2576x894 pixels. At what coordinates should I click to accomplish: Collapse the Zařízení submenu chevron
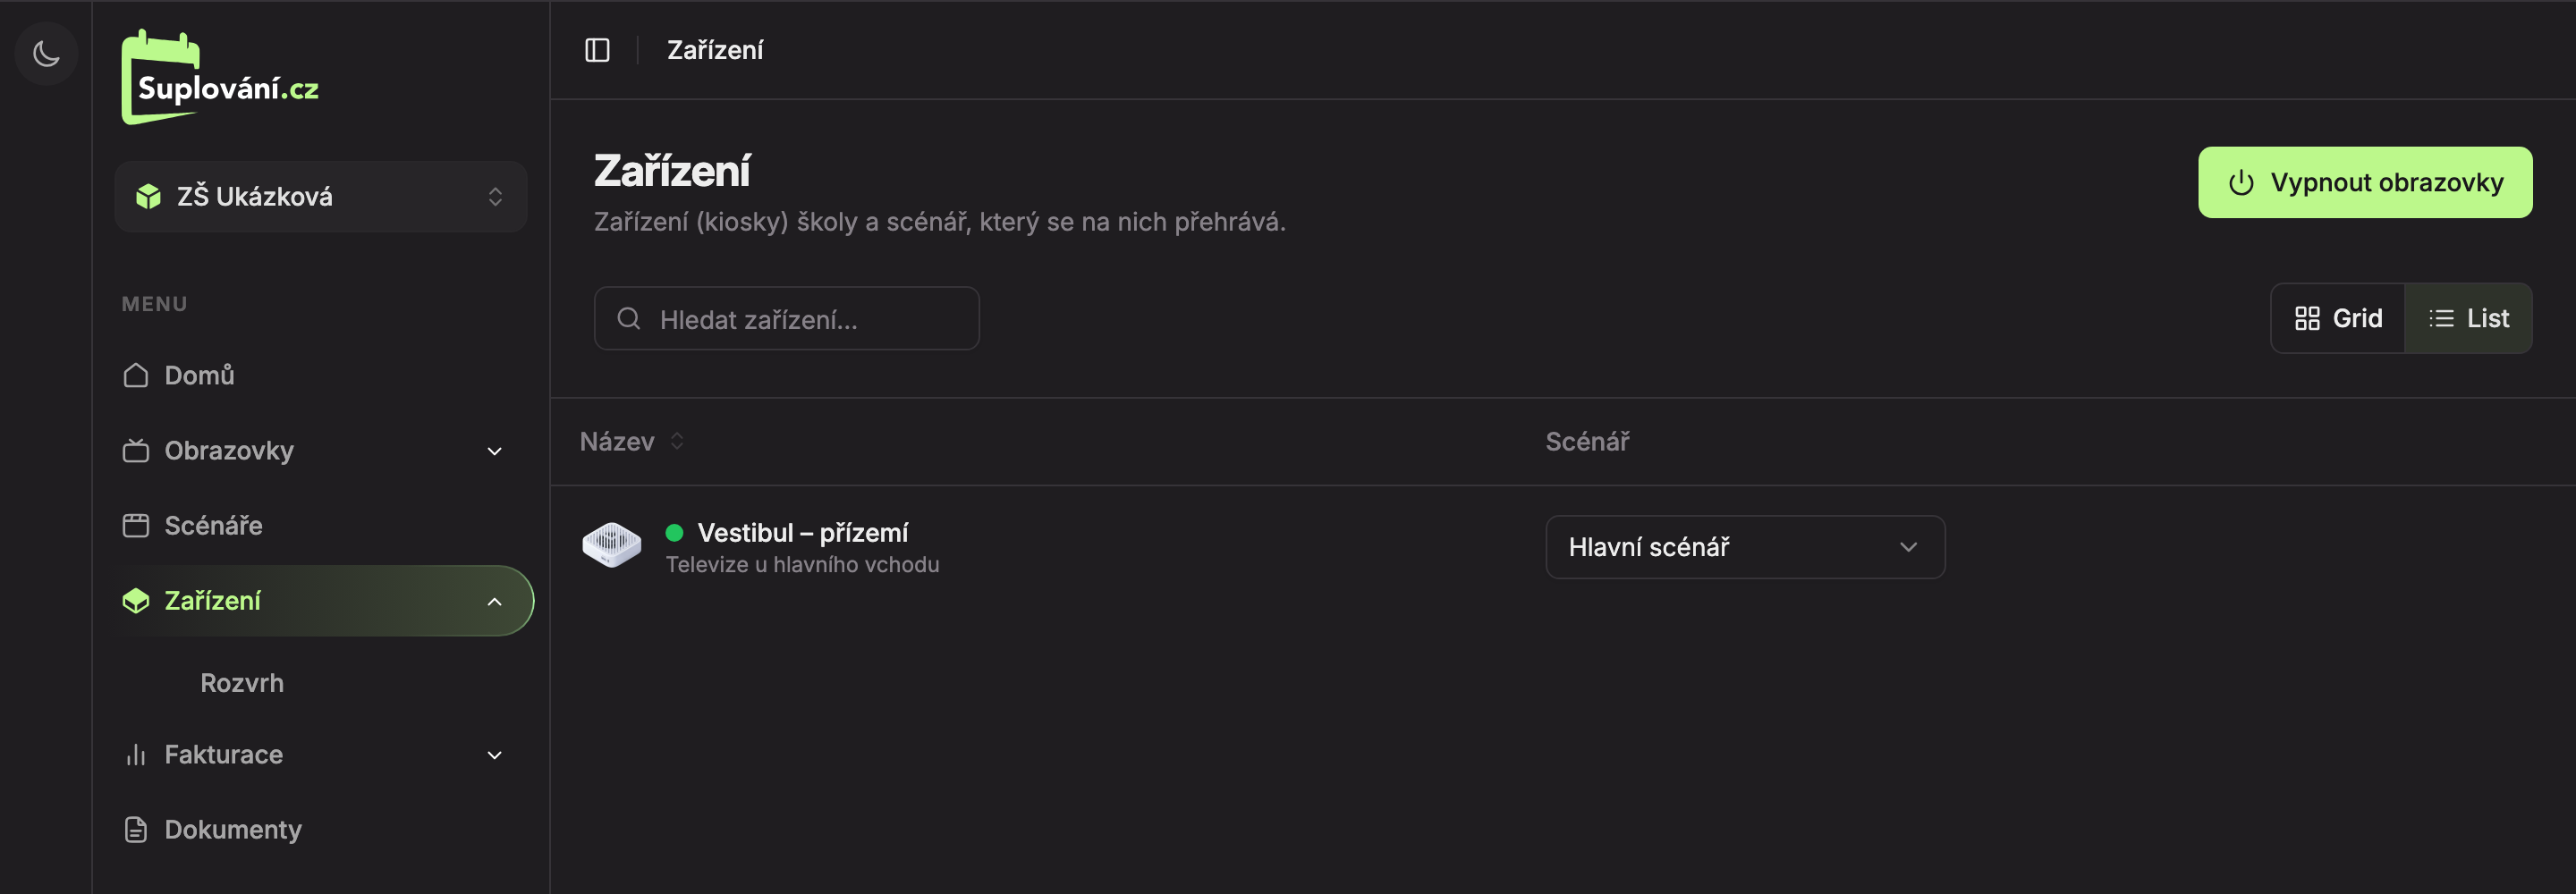pos(494,601)
